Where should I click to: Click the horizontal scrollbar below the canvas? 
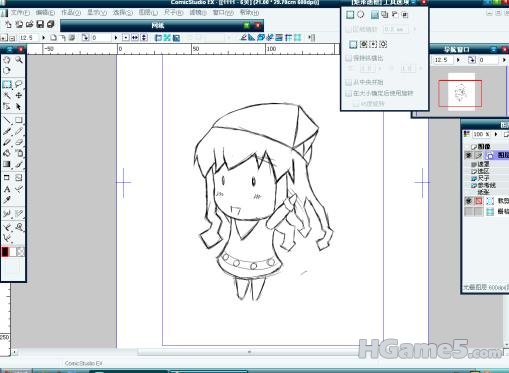[x=248, y=352]
